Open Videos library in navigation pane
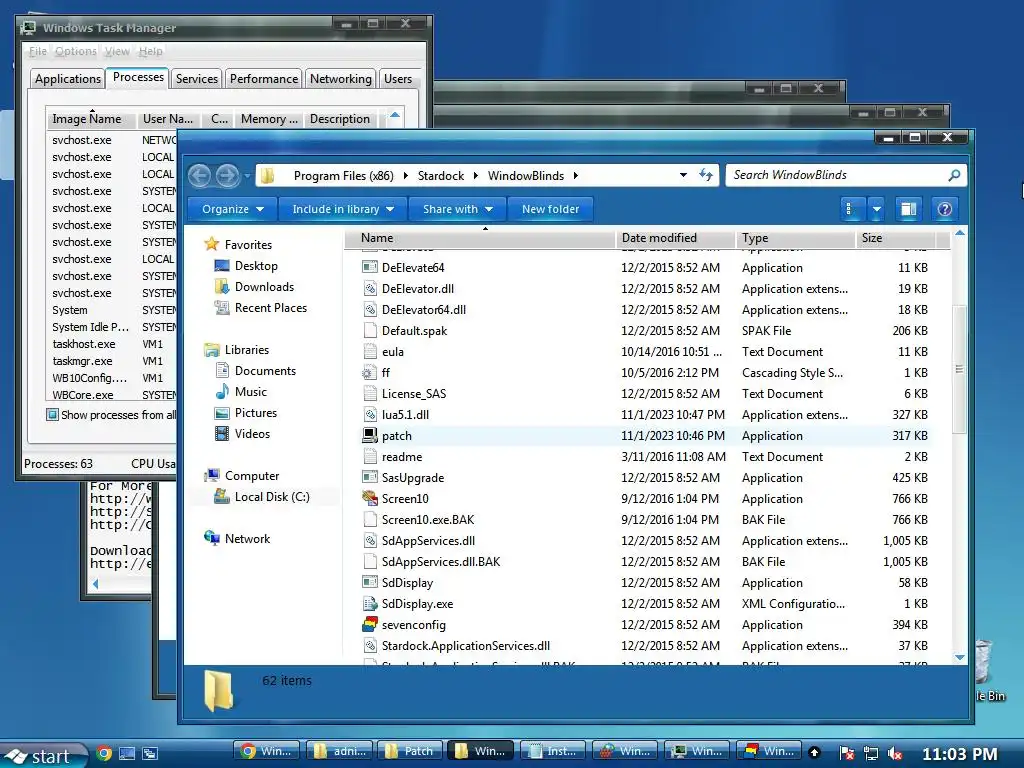This screenshot has height=768, width=1024. pyautogui.click(x=252, y=434)
